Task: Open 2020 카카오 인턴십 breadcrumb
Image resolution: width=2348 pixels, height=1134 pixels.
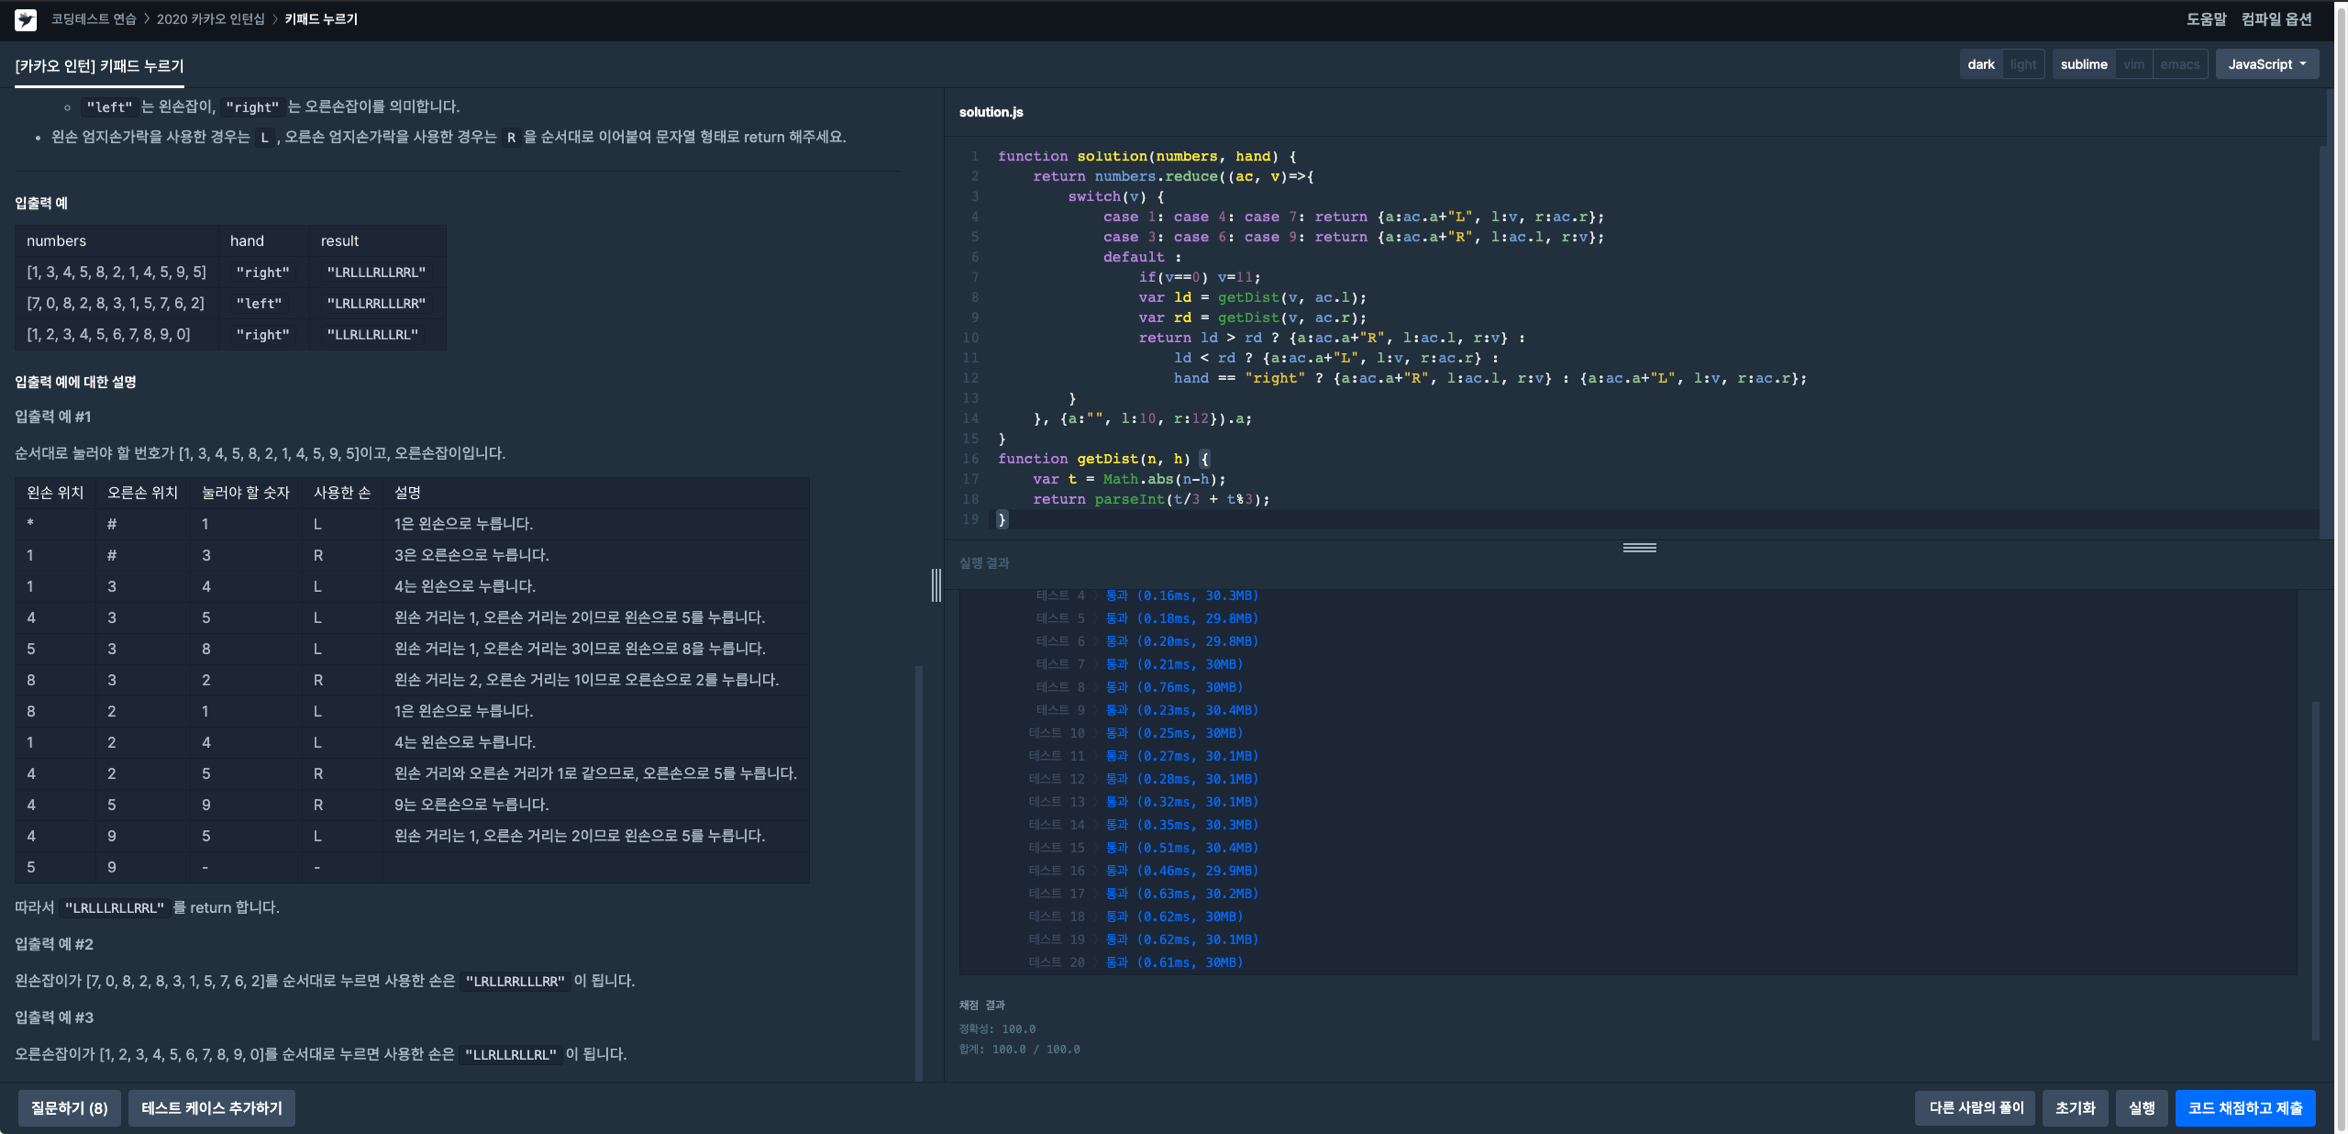Action: pos(210,19)
